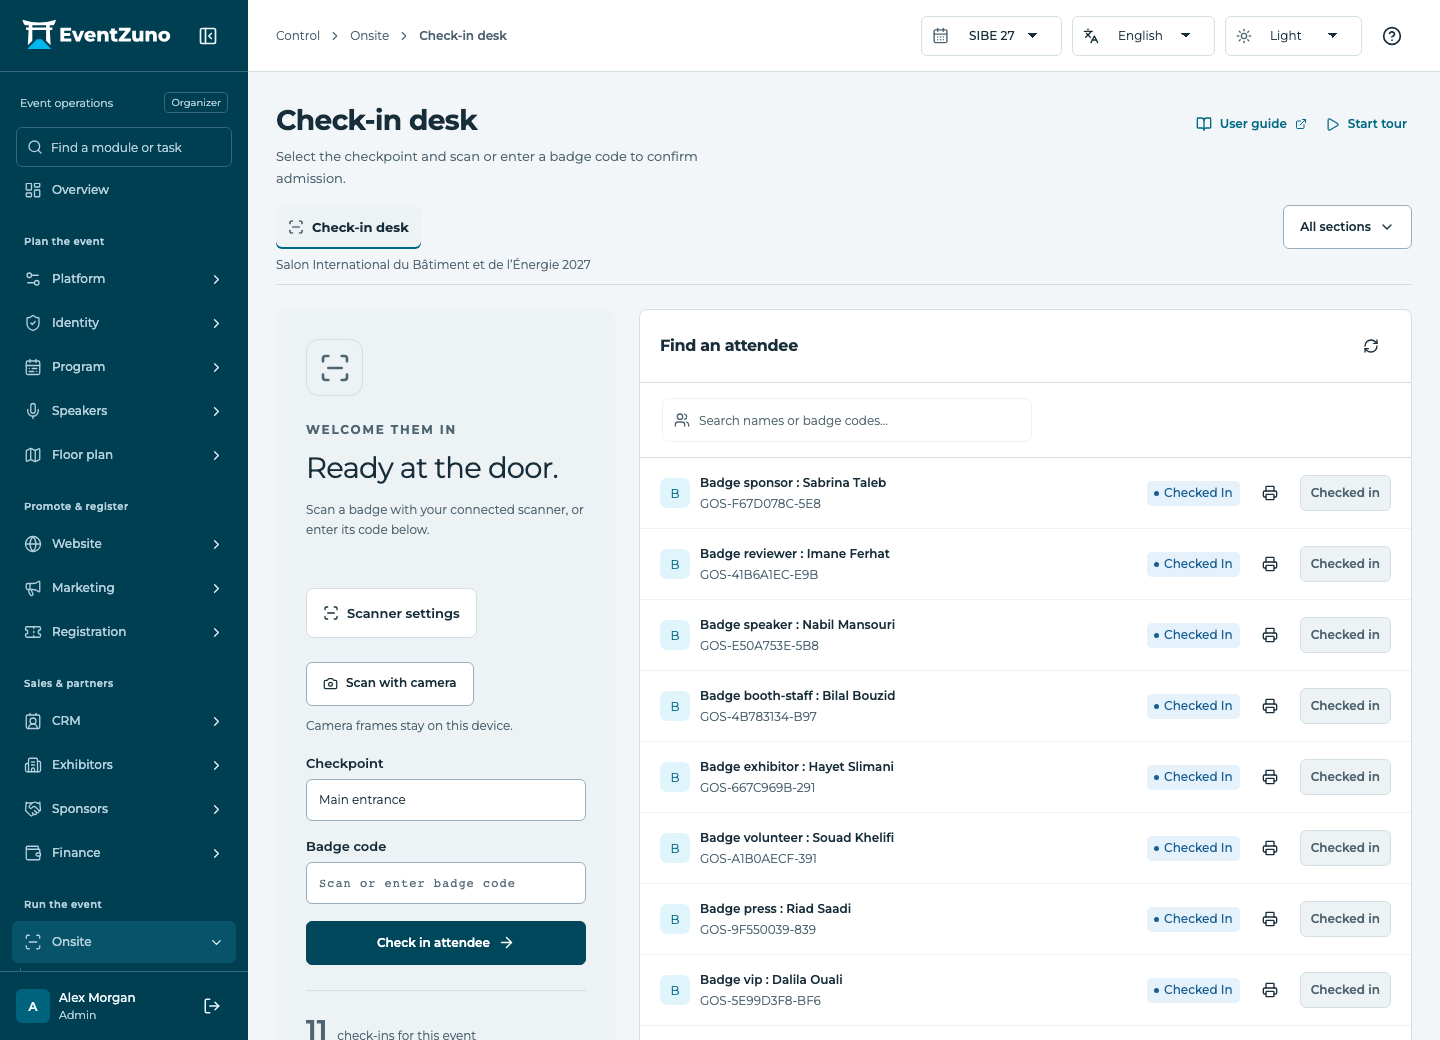Click the scanner icon above Welcome them in
The image size is (1440, 1040).
point(335,368)
